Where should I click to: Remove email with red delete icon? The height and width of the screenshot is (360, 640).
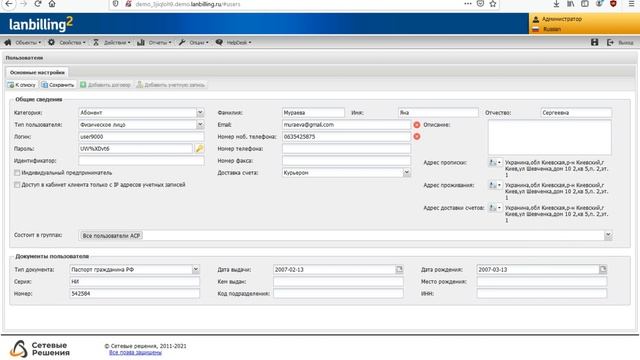point(416,125)
